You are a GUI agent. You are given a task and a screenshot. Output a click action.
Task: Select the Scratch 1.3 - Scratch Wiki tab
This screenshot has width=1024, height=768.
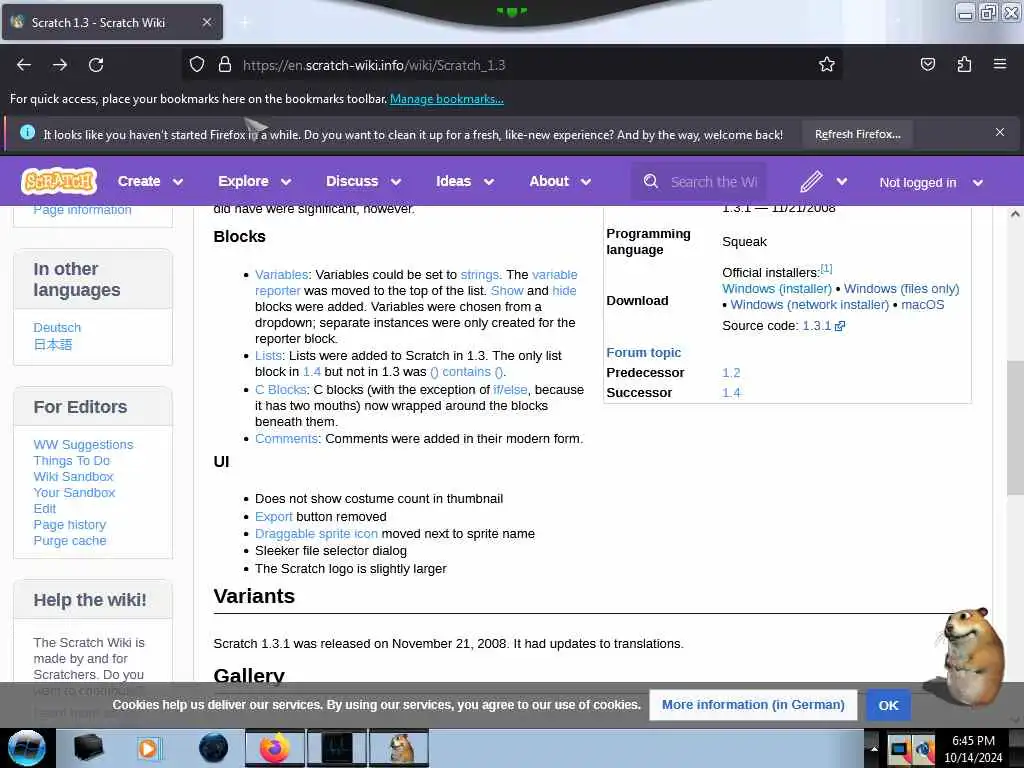(112, 22)
